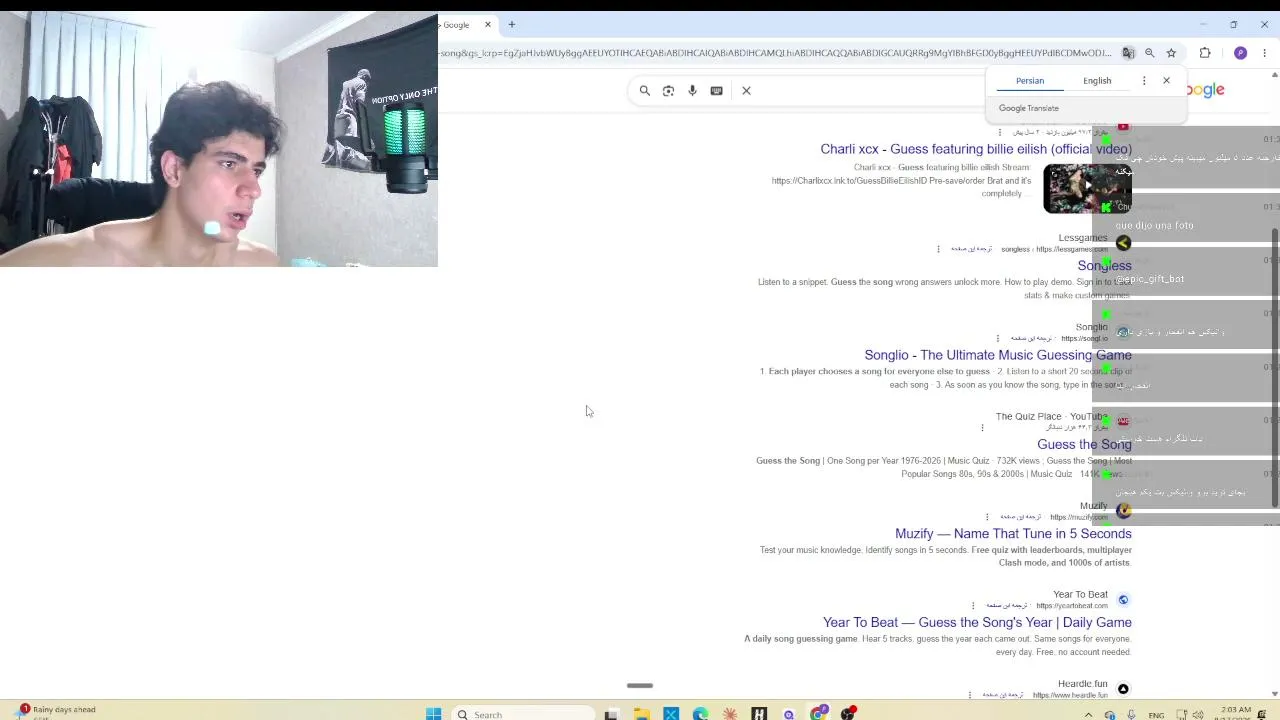Click the ENG language indicator
This screenshot has height=720, width=1280.
1156,715
